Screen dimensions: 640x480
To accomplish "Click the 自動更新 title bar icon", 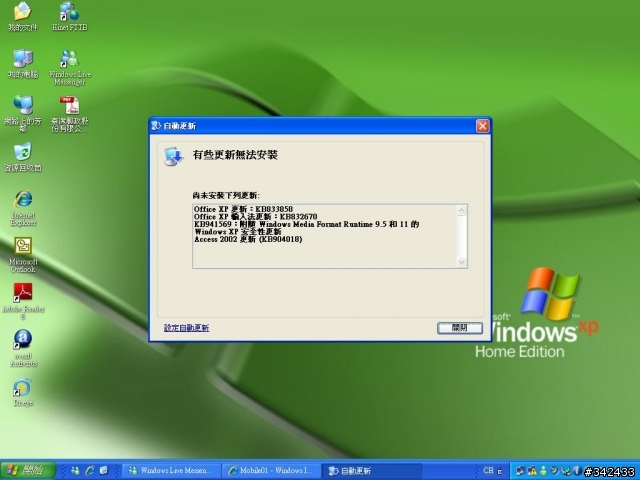I will point(156,126).
